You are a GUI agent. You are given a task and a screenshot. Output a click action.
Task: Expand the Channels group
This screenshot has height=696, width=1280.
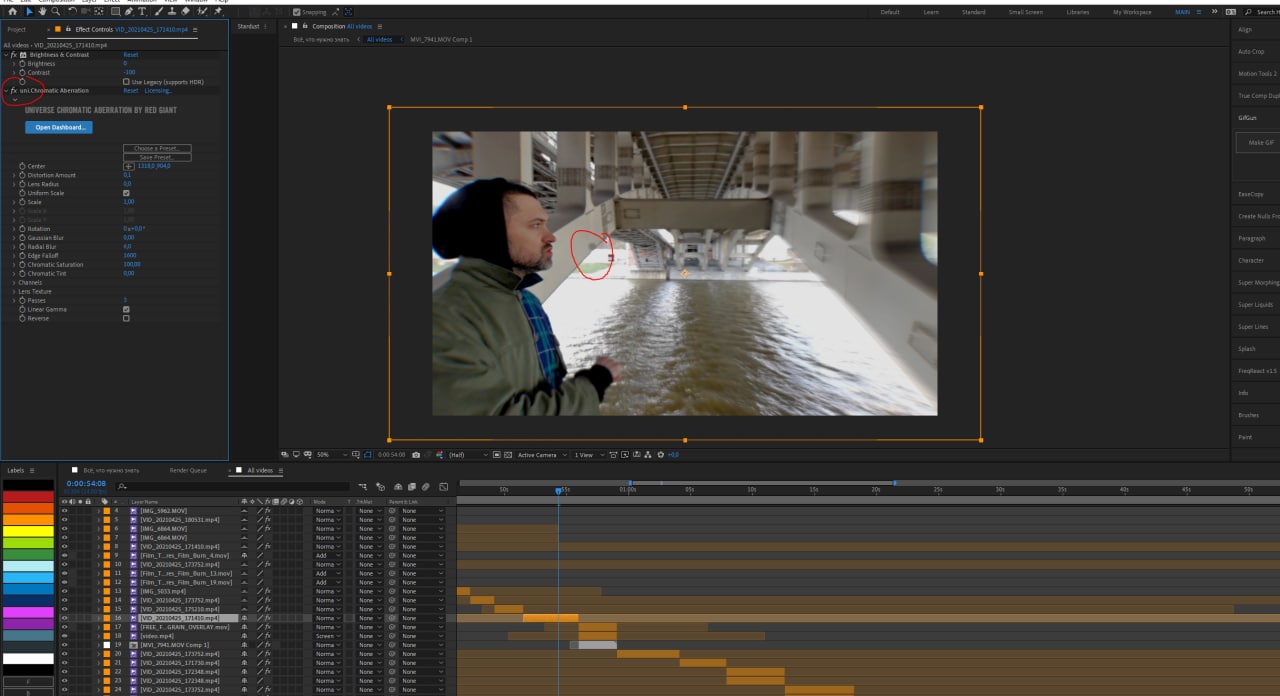pyautogui.click(x=15, y=282)
